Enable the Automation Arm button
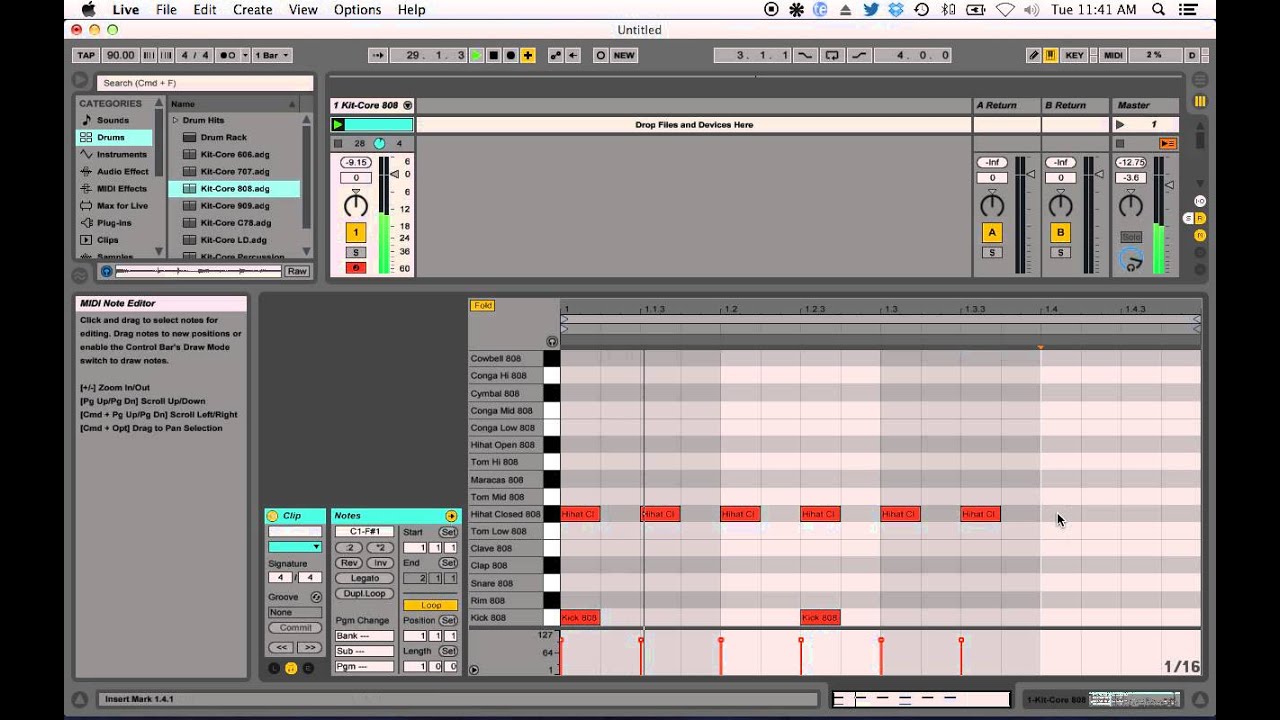This screenshot has width=1280, height=720. click(556, 55)
